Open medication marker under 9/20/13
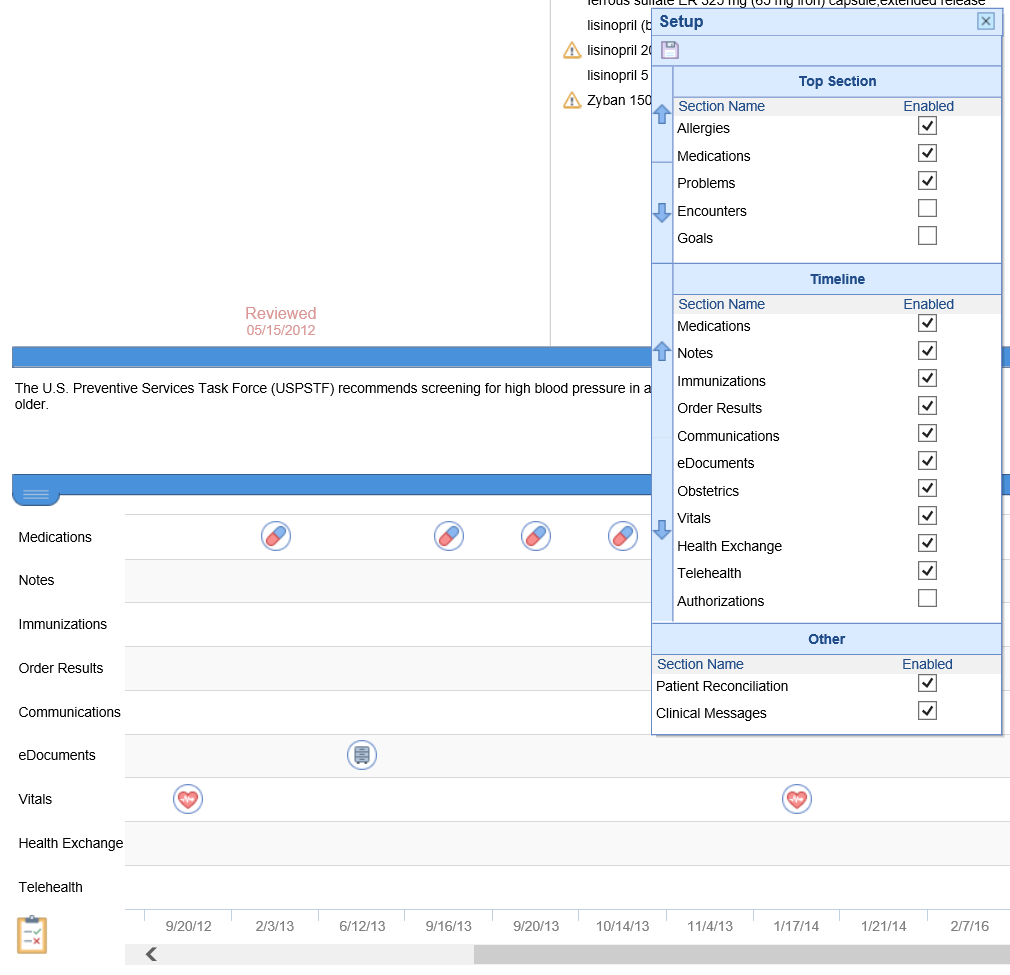The image size is (1010, 975). (536, 536)
